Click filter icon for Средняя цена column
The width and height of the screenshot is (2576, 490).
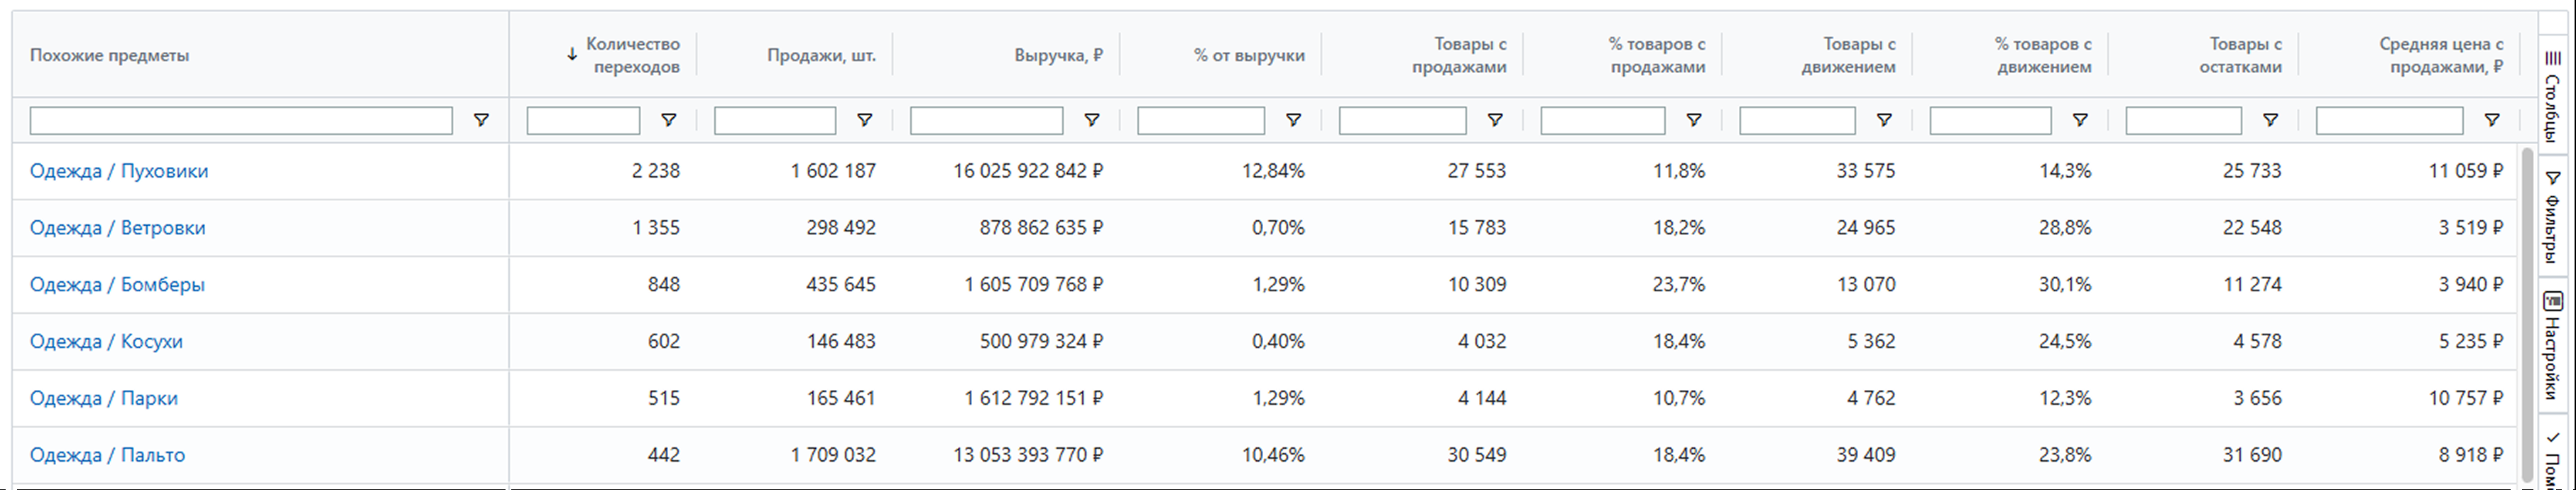(x=2492, y=120)
